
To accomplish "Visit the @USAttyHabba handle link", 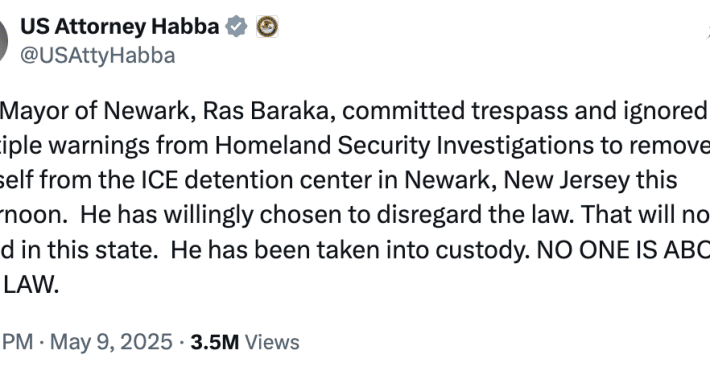I will pyautogui.click(x=98, y=56).
